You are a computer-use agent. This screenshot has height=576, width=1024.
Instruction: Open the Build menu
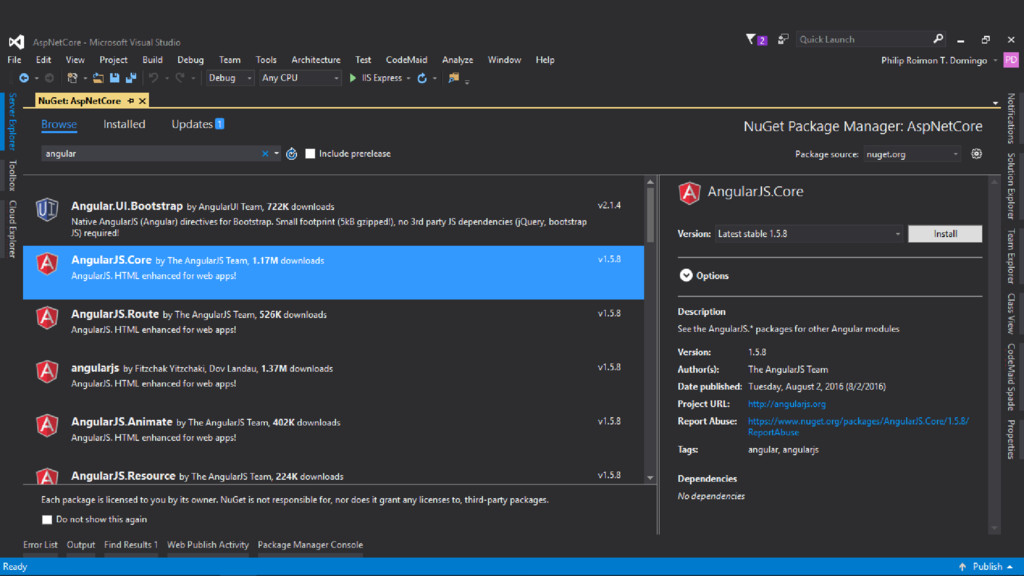tap(152, 59)
